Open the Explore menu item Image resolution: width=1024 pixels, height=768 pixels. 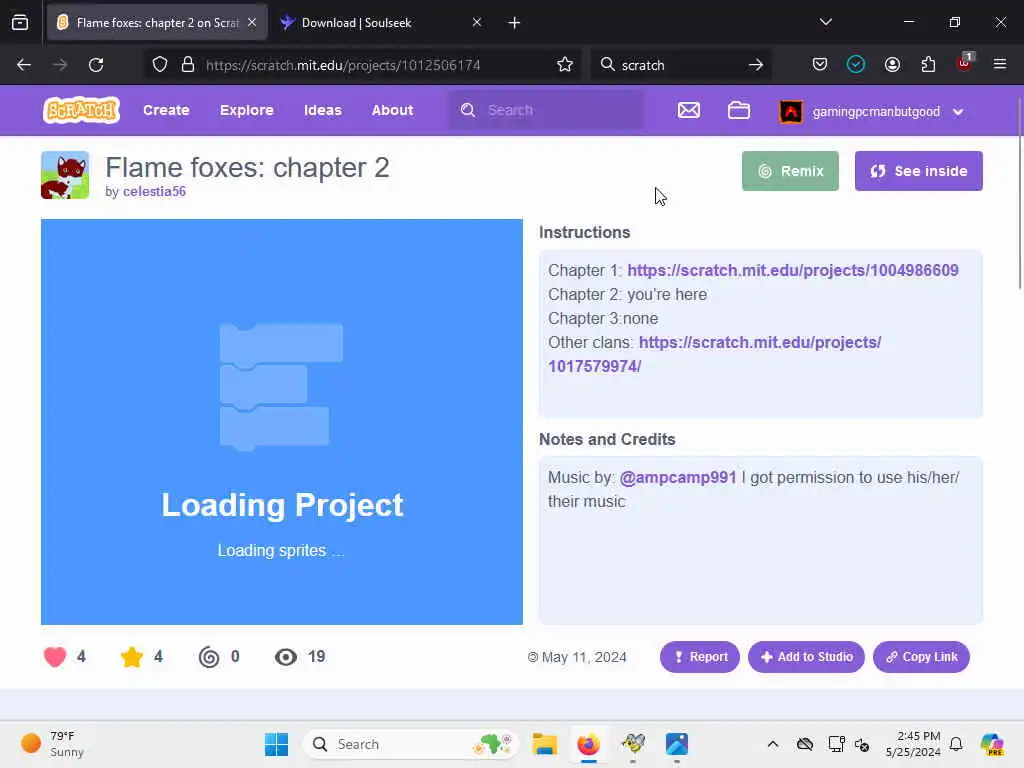247,110
